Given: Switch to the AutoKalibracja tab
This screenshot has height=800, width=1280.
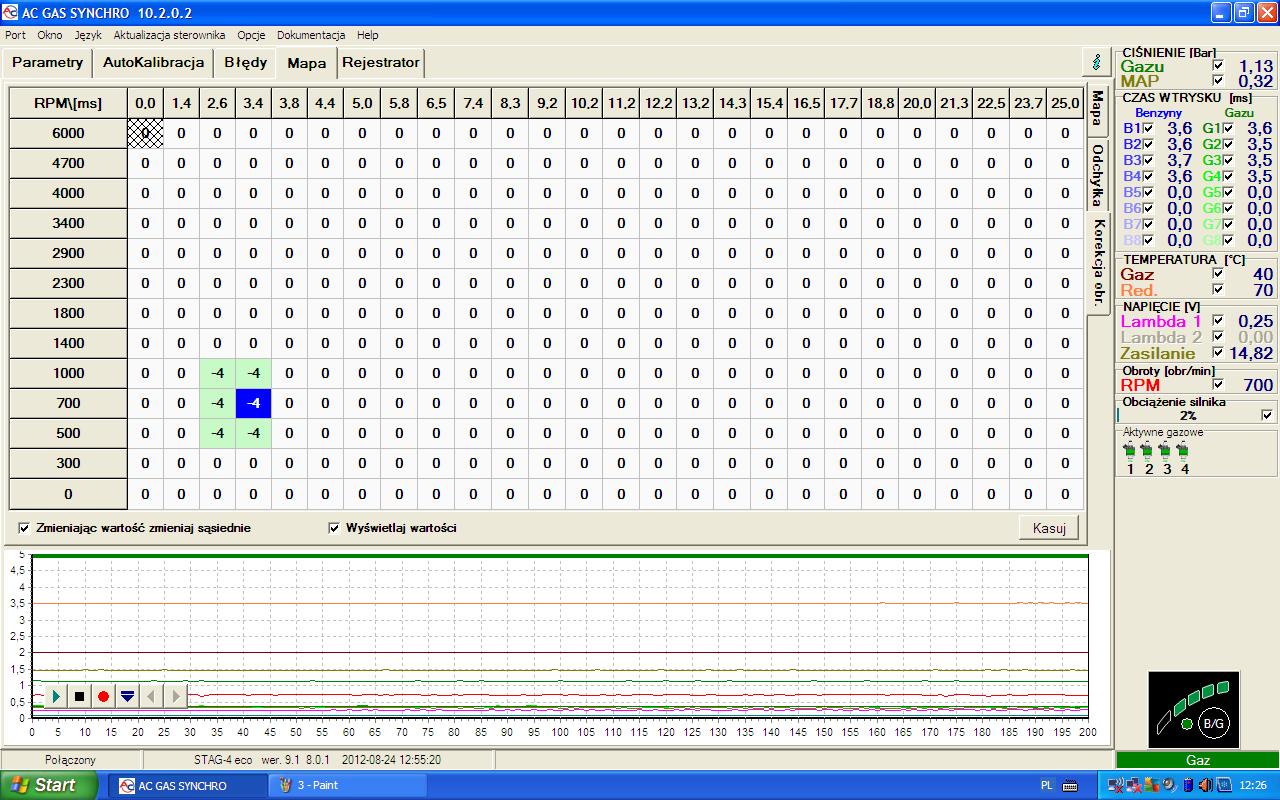Looking at the screenshot, I should (x=153, y=62).
